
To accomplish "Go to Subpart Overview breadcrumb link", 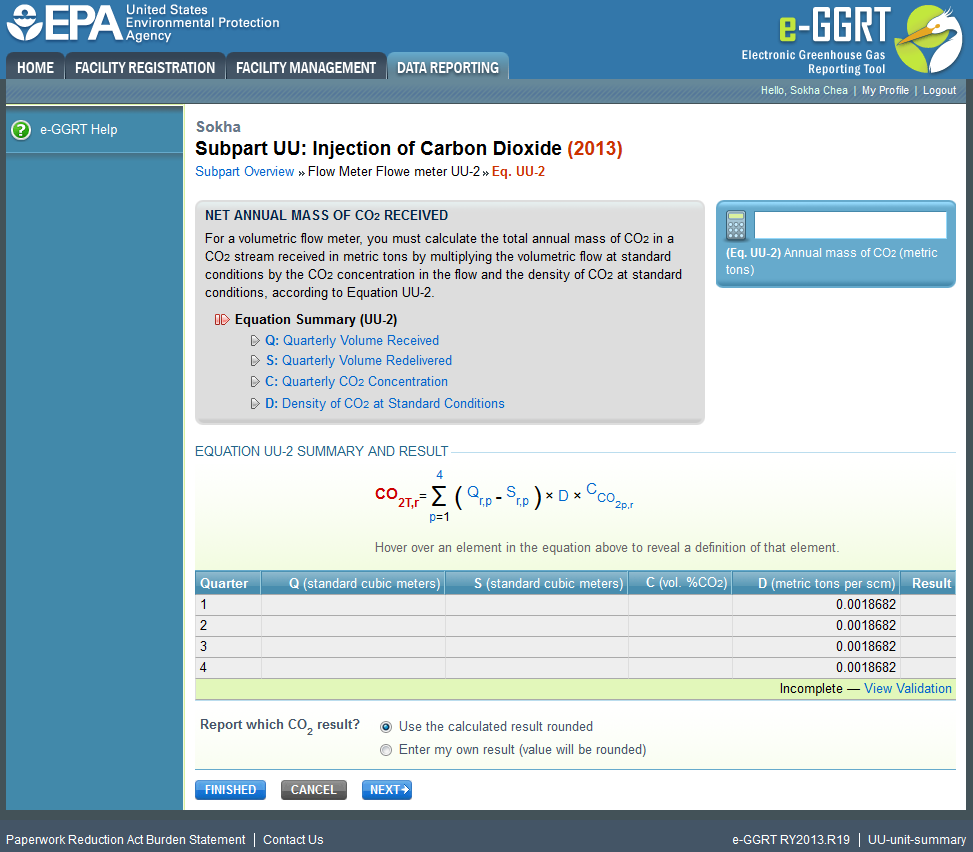I will coord(244,171).
